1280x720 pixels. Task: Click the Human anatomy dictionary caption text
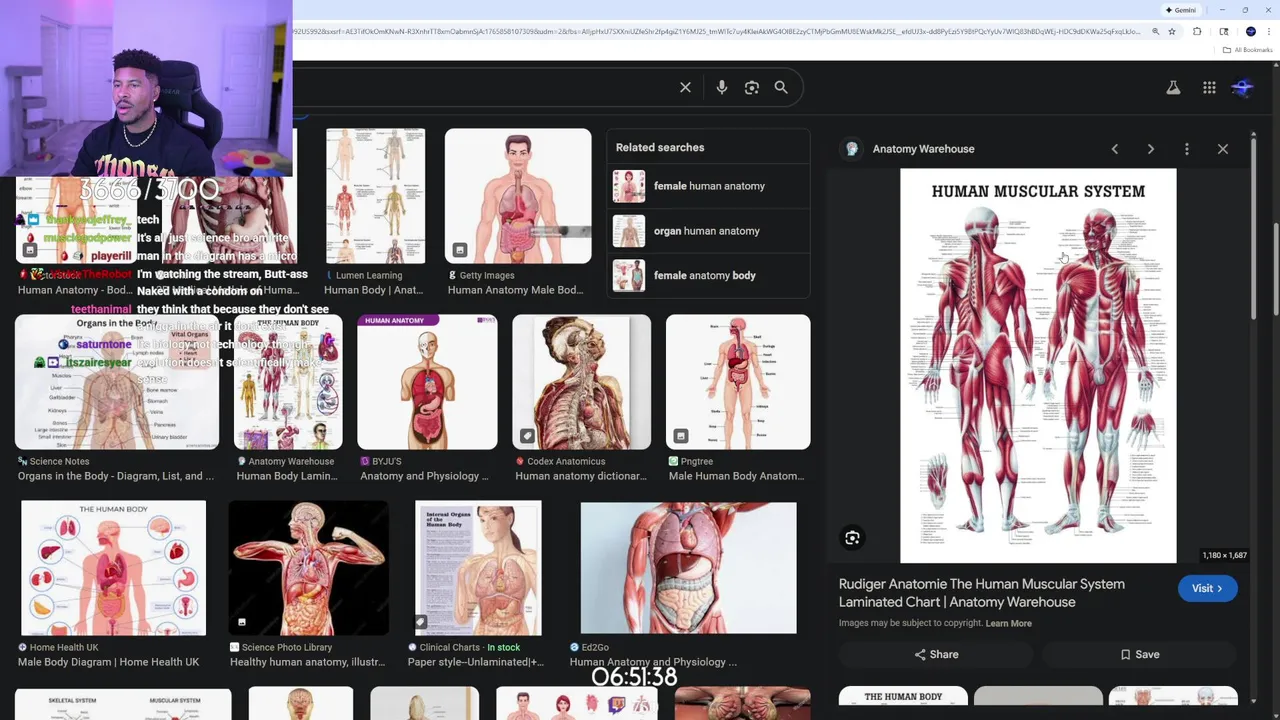(x=581, y=476)
